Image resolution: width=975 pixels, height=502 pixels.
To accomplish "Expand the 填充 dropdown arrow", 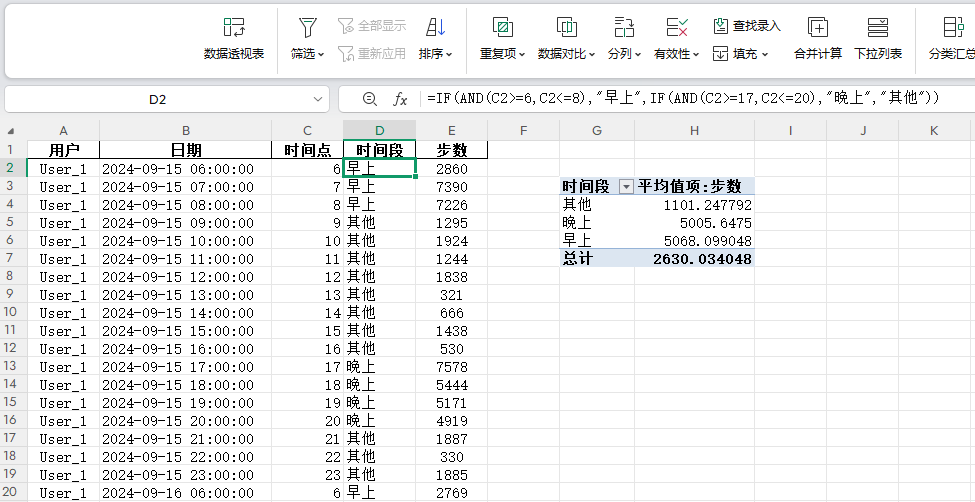I will pyautogui.click(x=765, y=55).
